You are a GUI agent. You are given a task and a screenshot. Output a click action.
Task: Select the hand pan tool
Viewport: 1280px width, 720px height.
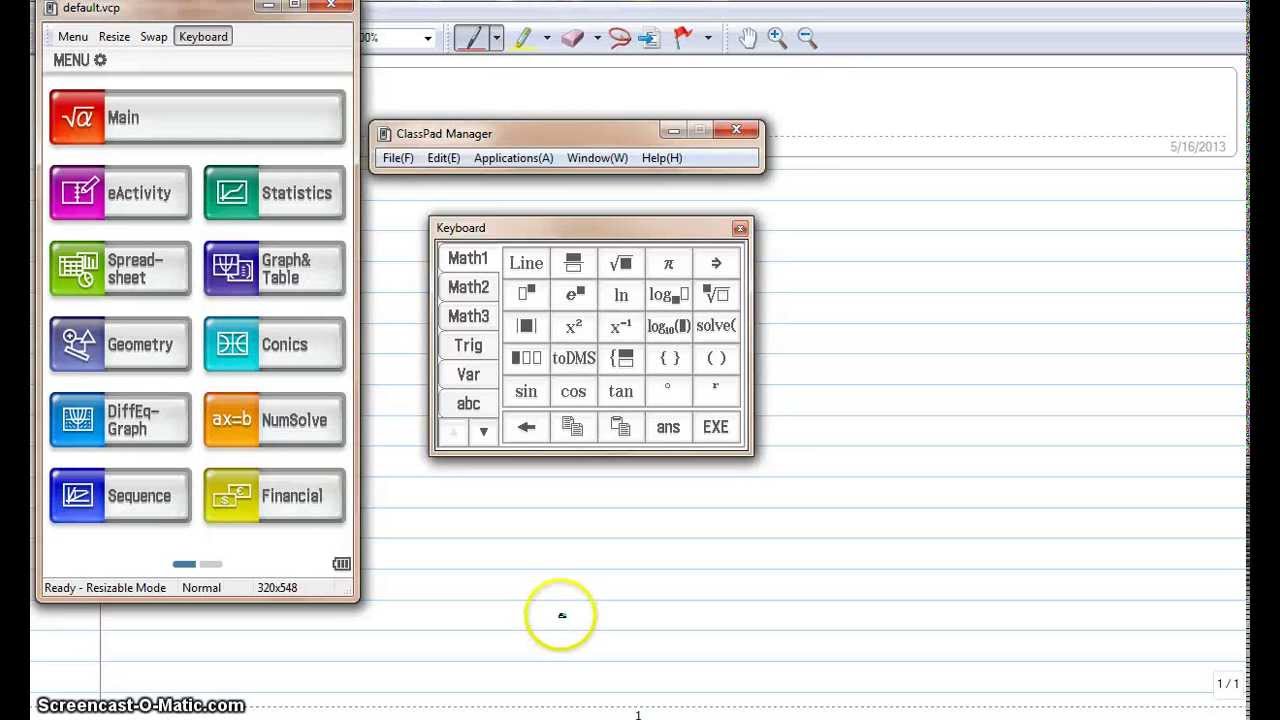(747, 38)
